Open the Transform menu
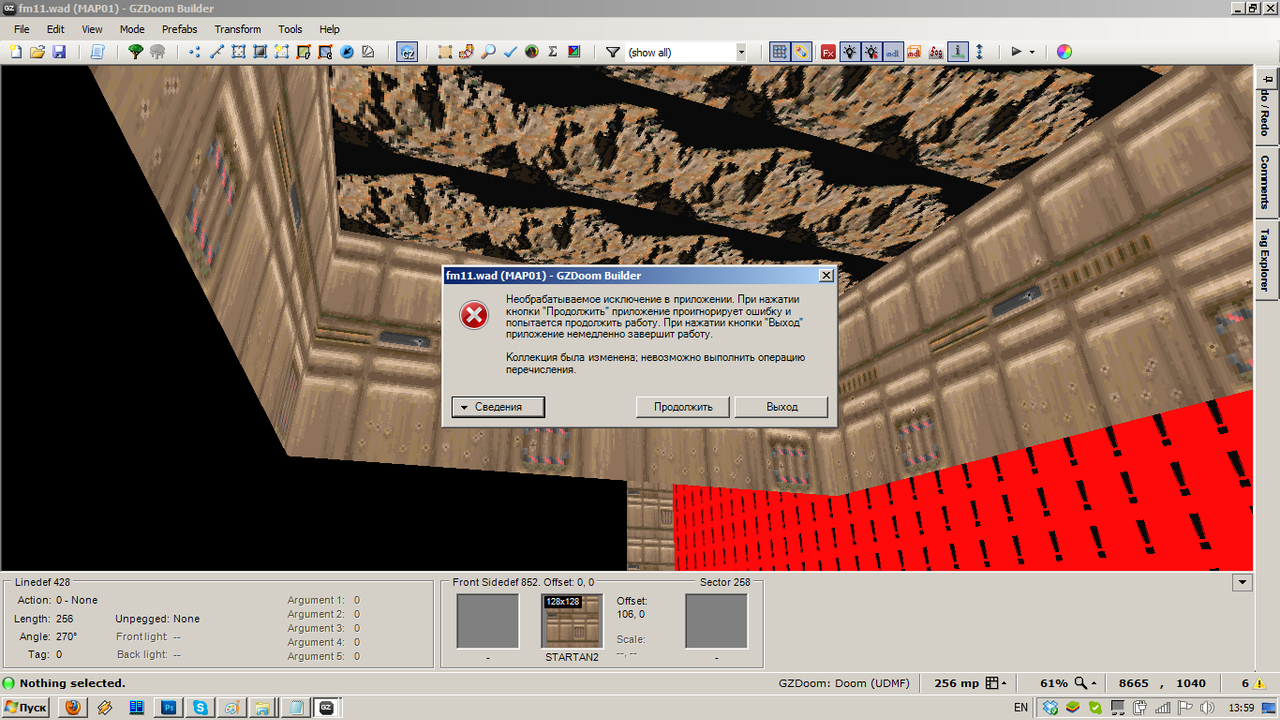 (x=238, y=29)
